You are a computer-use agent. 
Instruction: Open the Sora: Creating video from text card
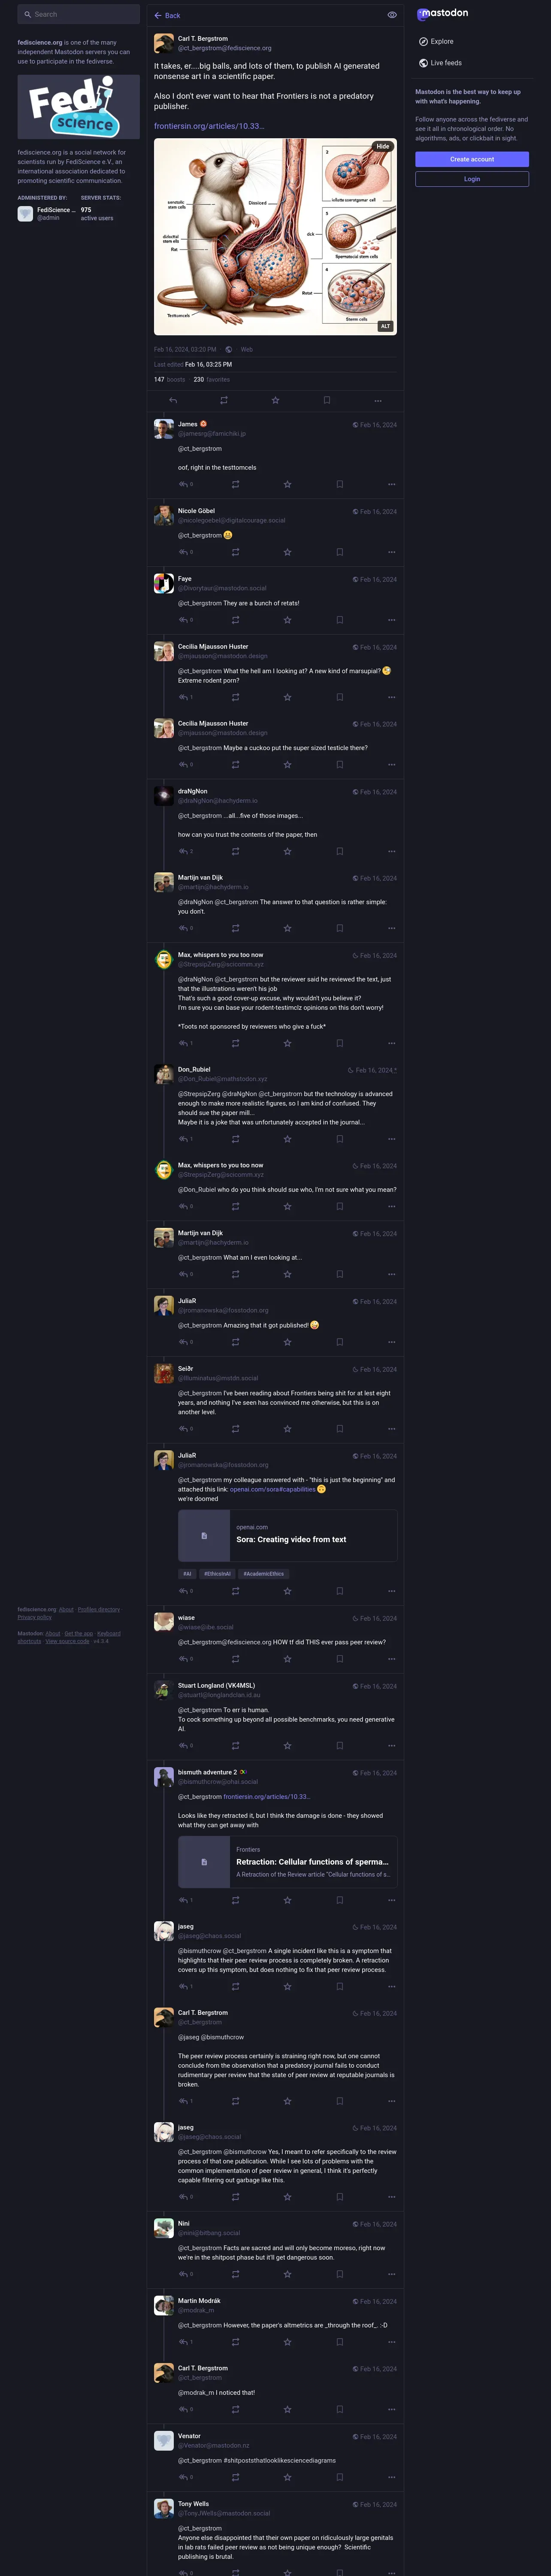point(287,1535)
